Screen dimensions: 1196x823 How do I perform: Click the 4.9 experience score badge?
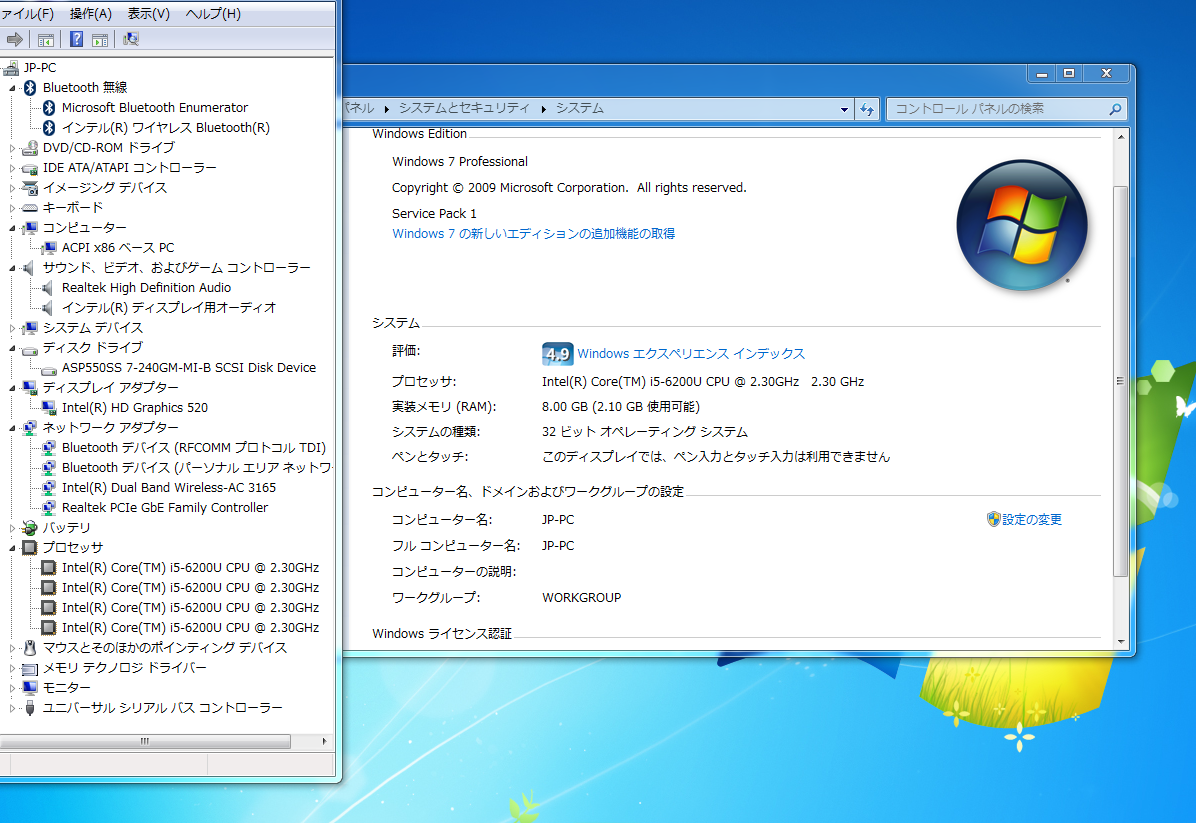[558, 354]
